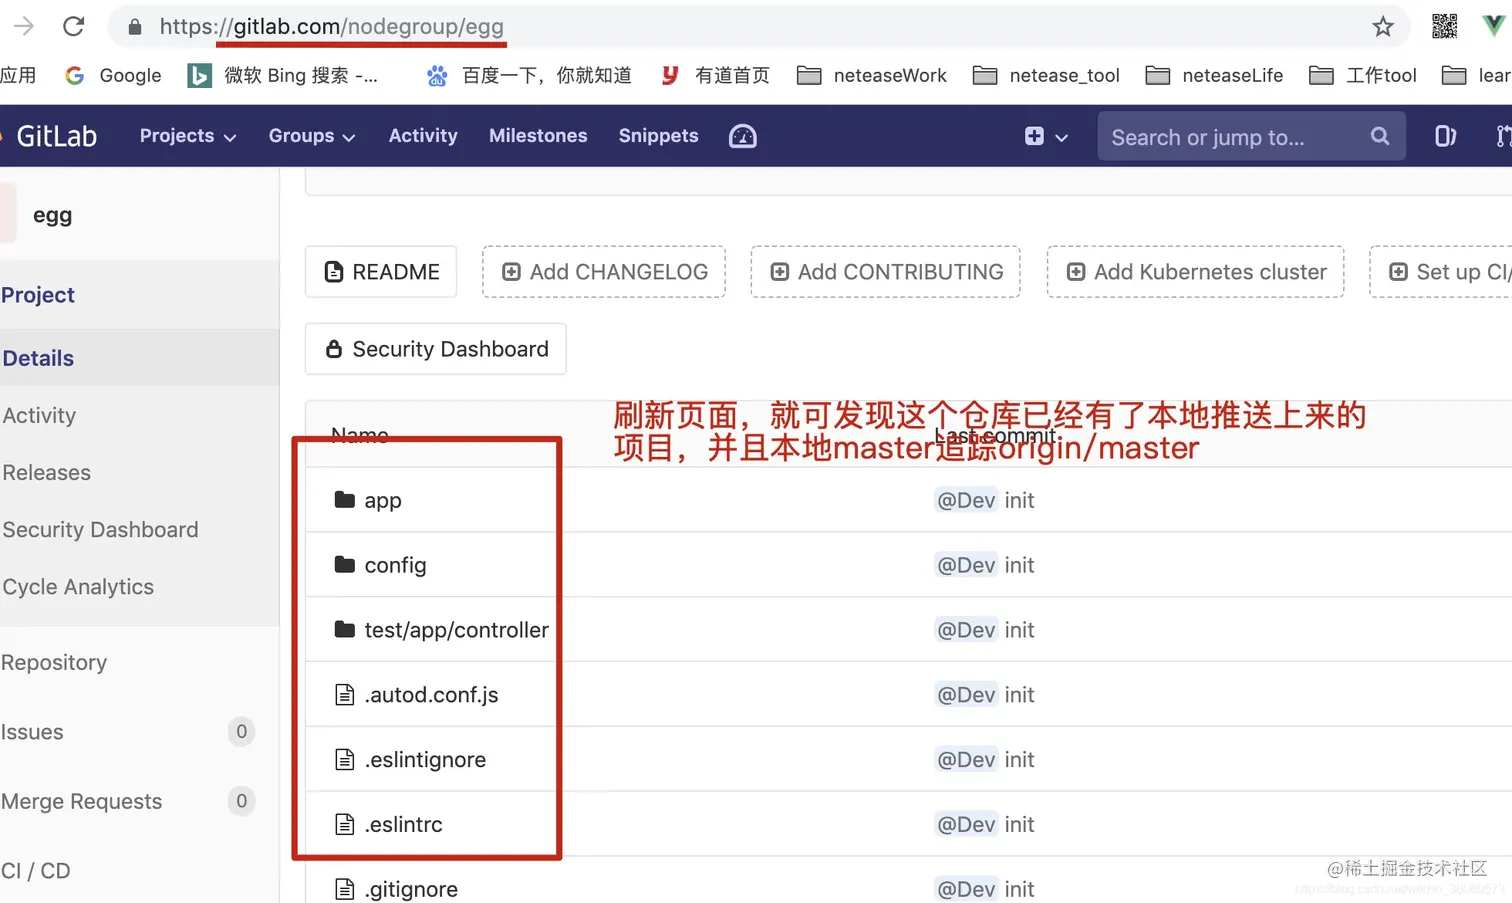Viewport: 1512px width, 903px height.
Task: Click the config folder icon
Action: tap(345, 564)
